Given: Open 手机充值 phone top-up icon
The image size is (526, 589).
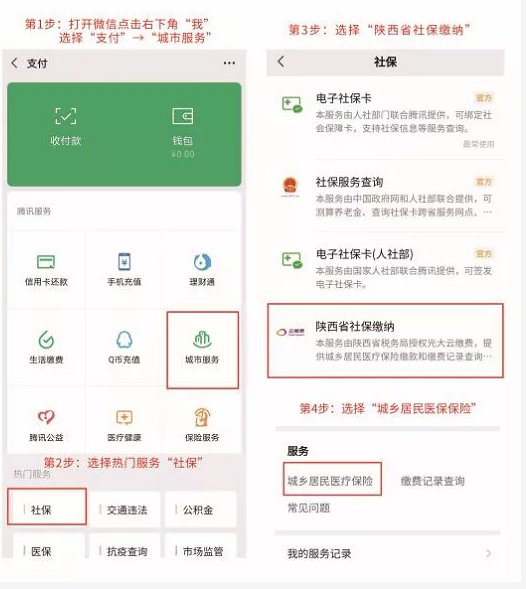Looking at the screenshot, I should tap(124, 261).
